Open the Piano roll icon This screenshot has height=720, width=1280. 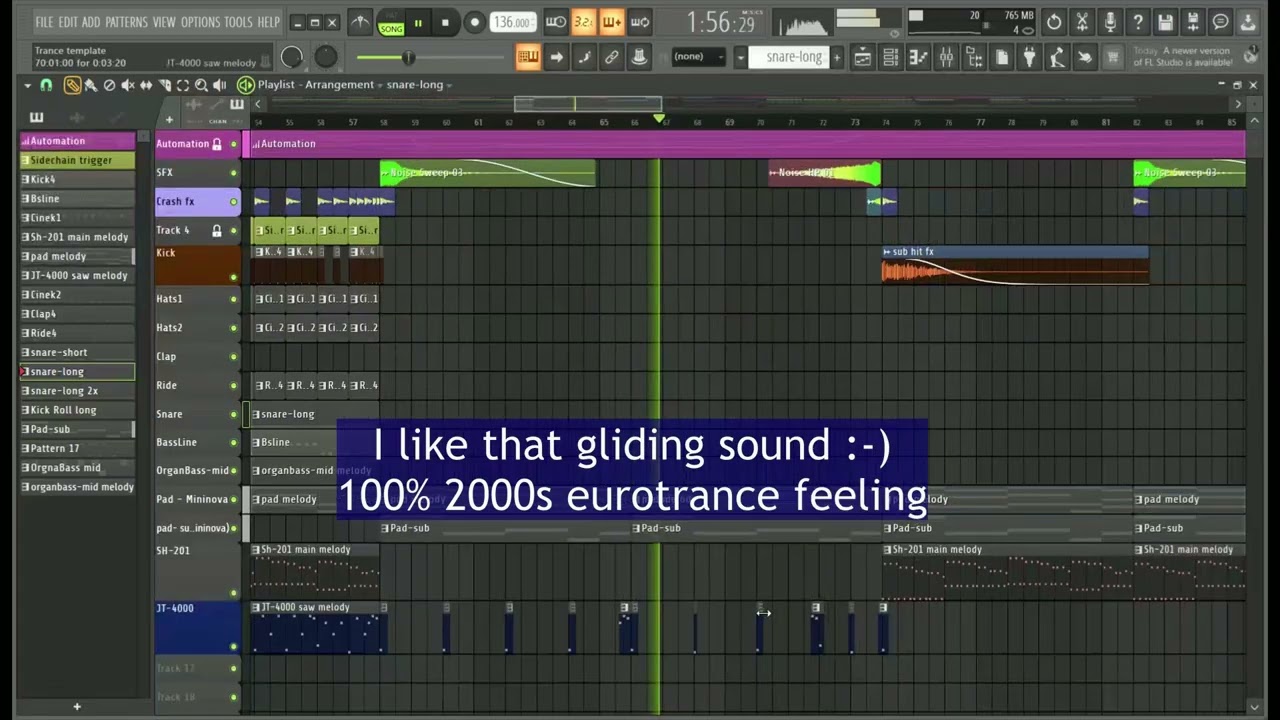tap(918, 57)
